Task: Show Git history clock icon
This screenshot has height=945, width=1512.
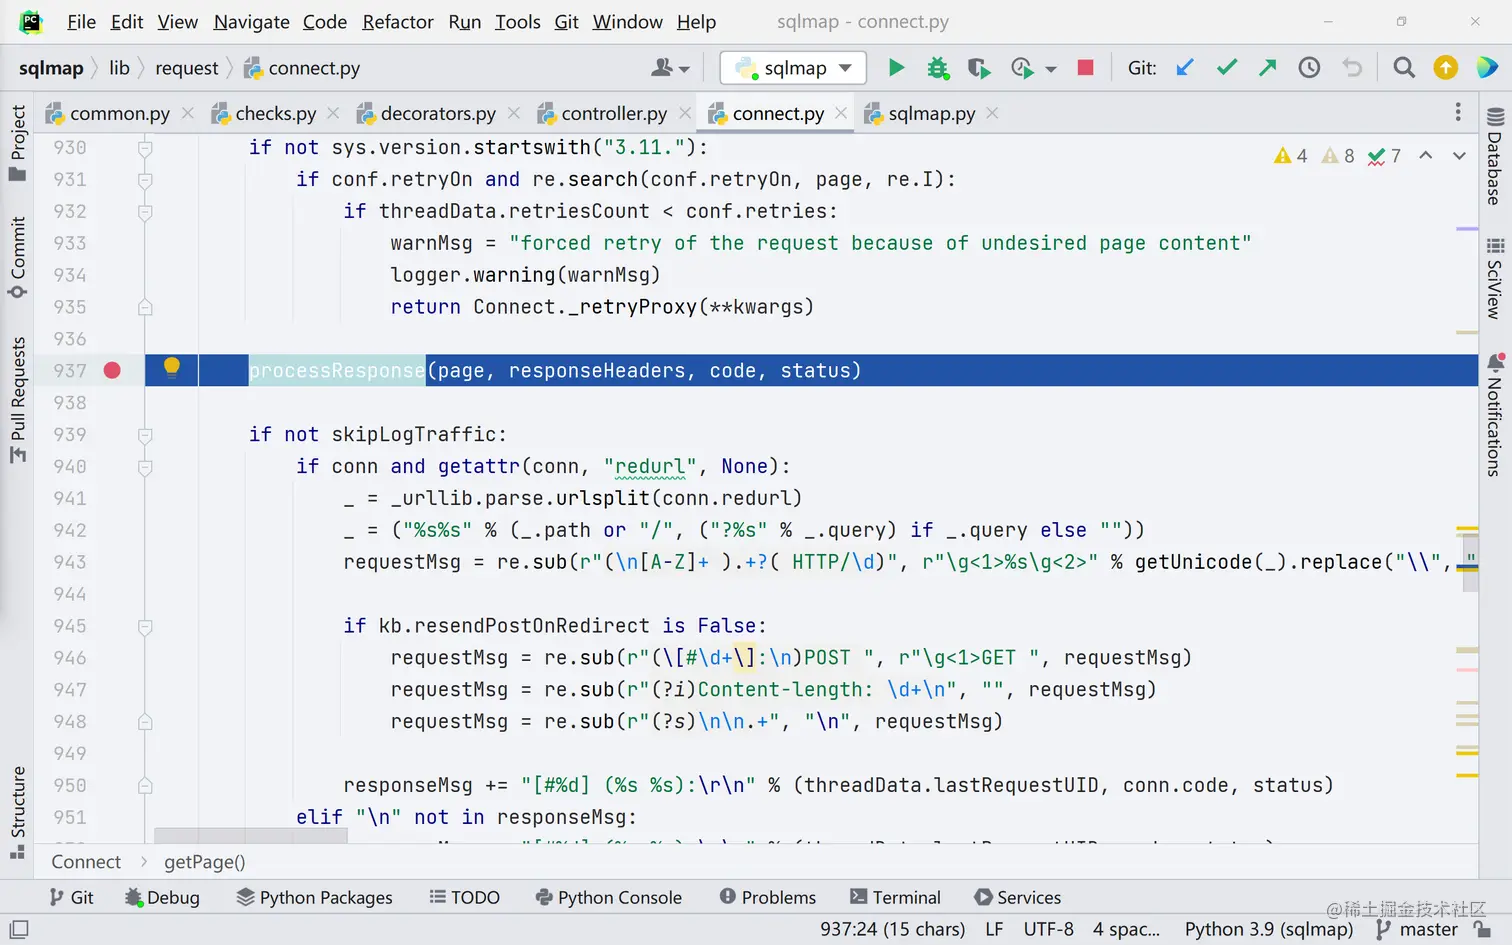Action: (1309, 68)
